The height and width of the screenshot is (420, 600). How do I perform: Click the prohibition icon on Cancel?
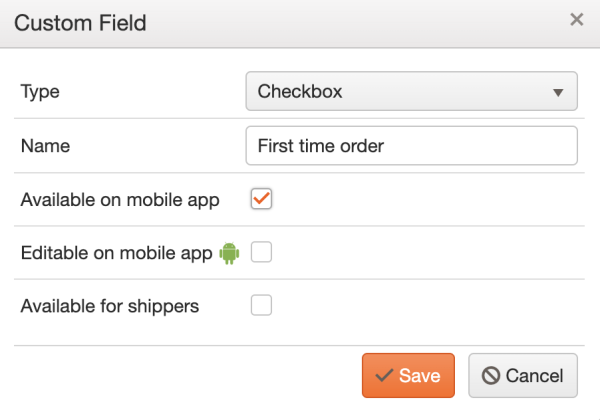coord(490,376)
